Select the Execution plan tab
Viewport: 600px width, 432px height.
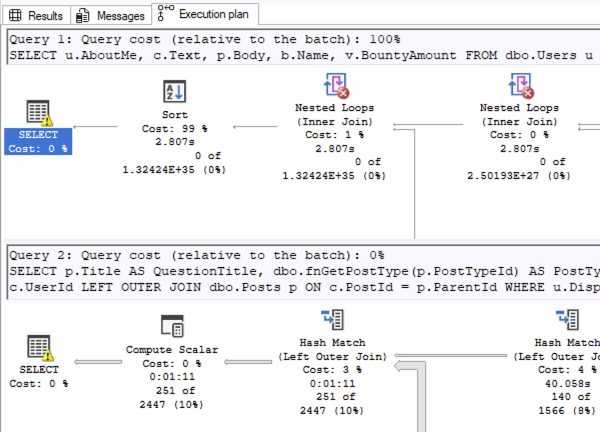(205, 16)
